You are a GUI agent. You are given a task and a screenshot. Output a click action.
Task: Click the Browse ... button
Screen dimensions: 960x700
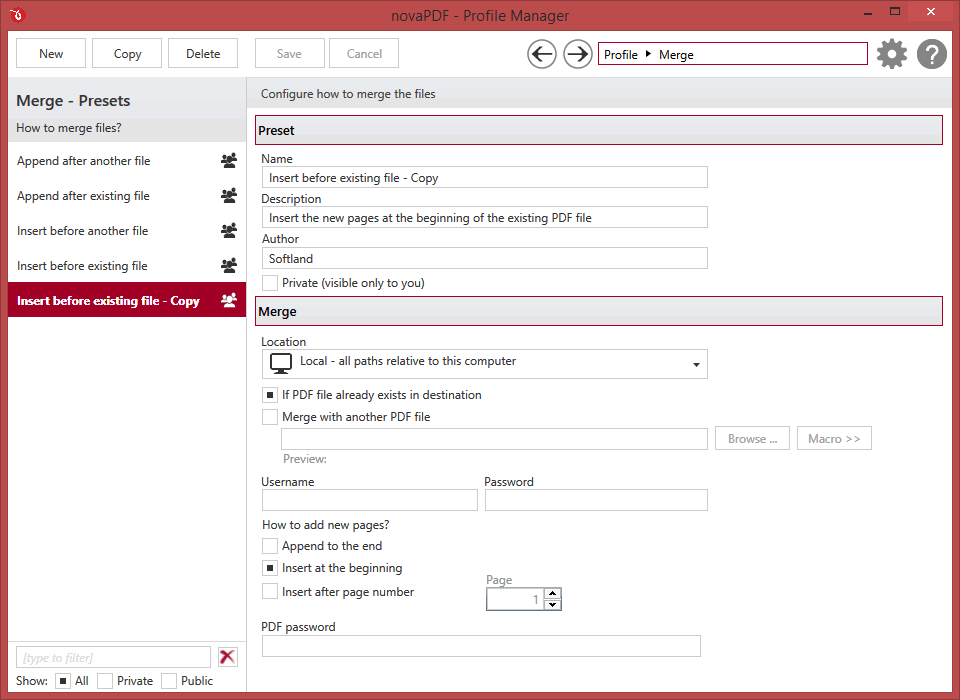(752, 438)
